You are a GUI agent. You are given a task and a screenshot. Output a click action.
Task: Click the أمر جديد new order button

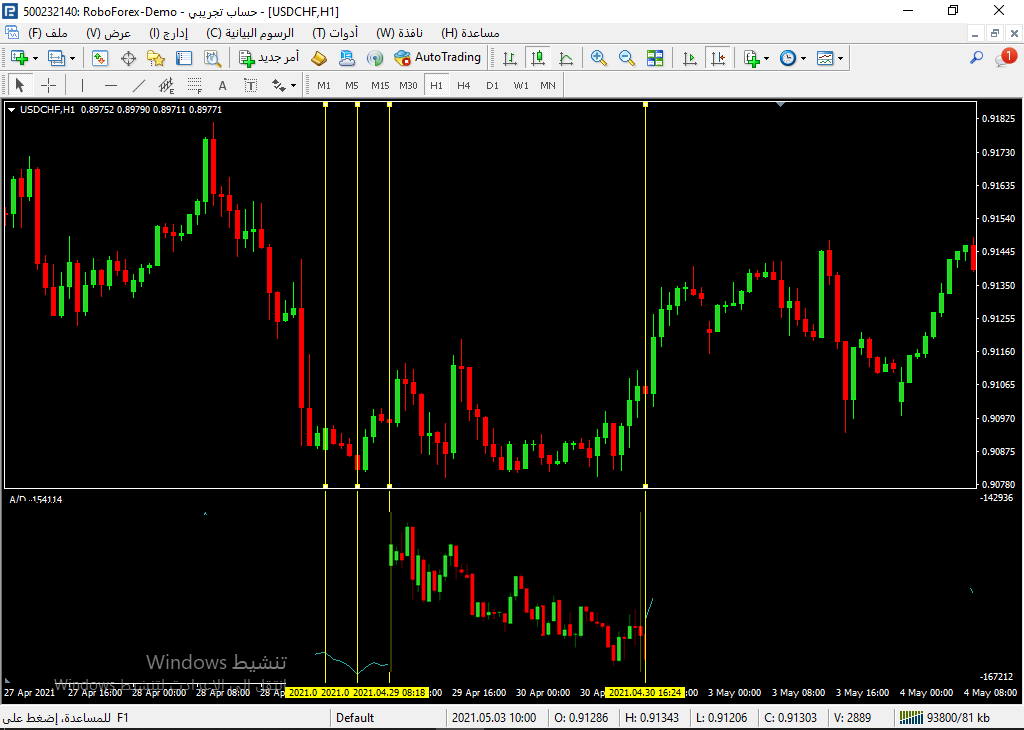point(269,58)
